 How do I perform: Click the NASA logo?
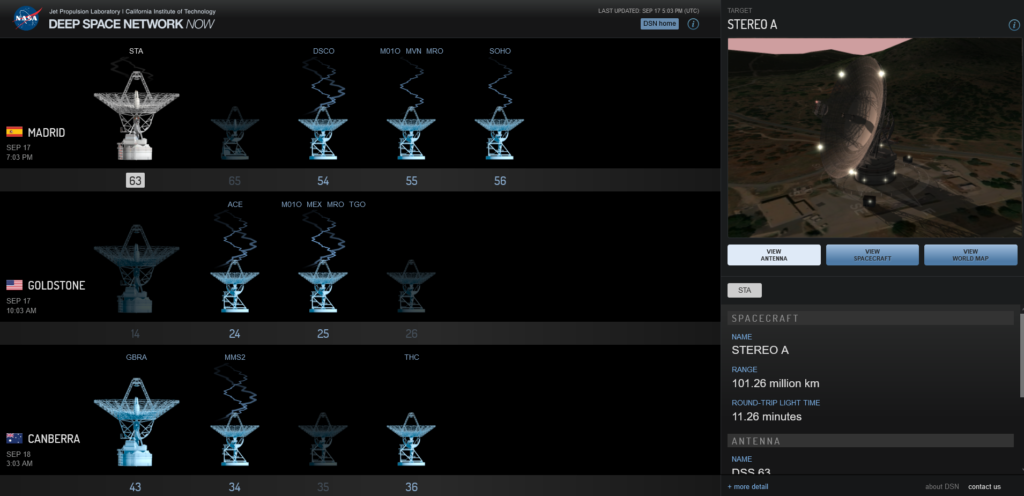click(27, 18)
